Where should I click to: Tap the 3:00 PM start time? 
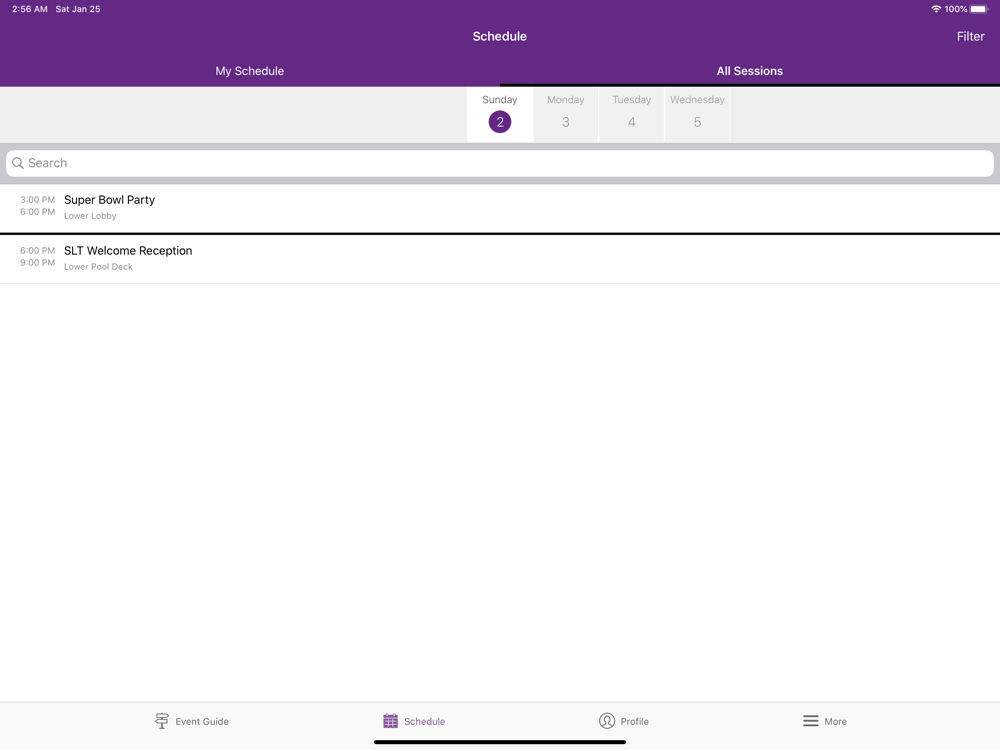pos(38,200)
